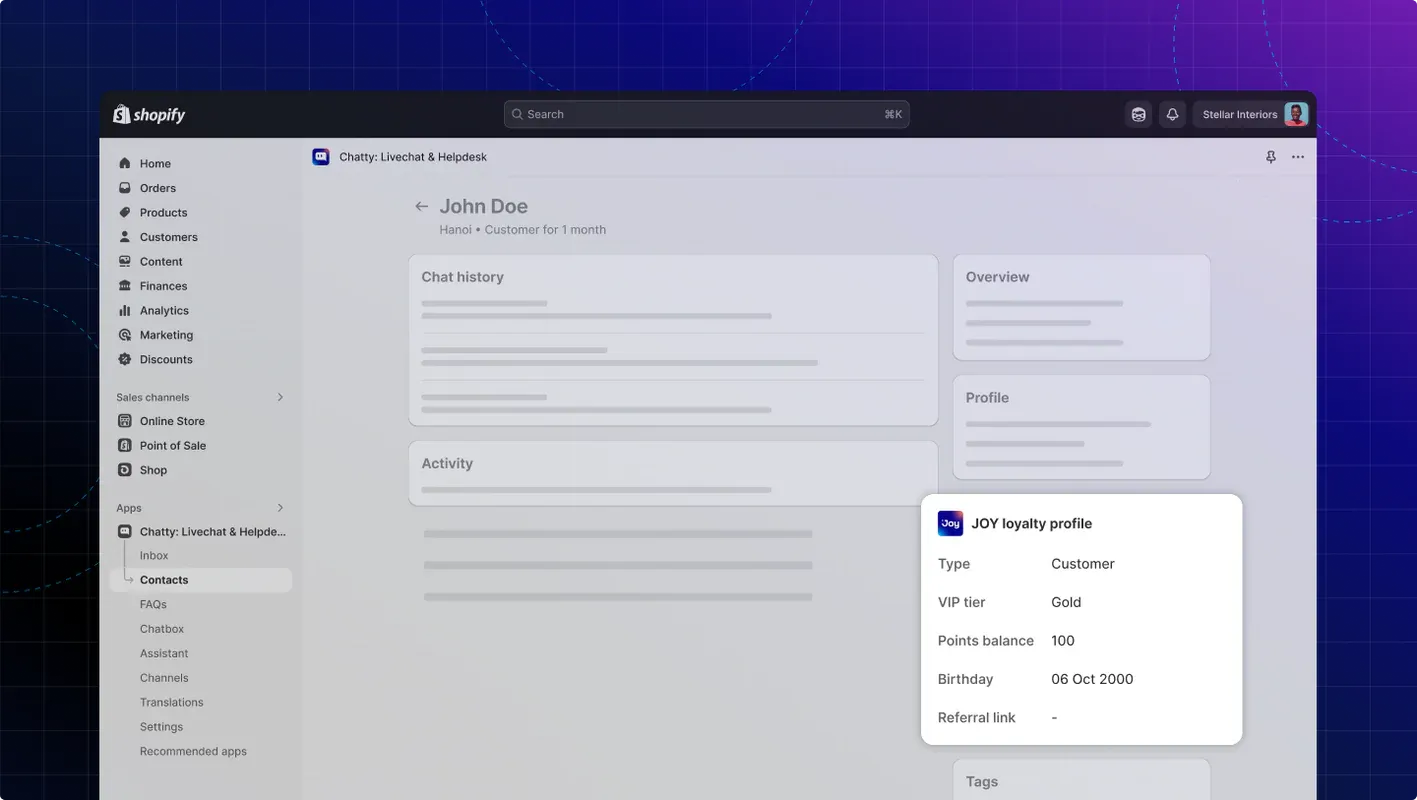
Task: Open Recommended apps
Action: [193, 750]
